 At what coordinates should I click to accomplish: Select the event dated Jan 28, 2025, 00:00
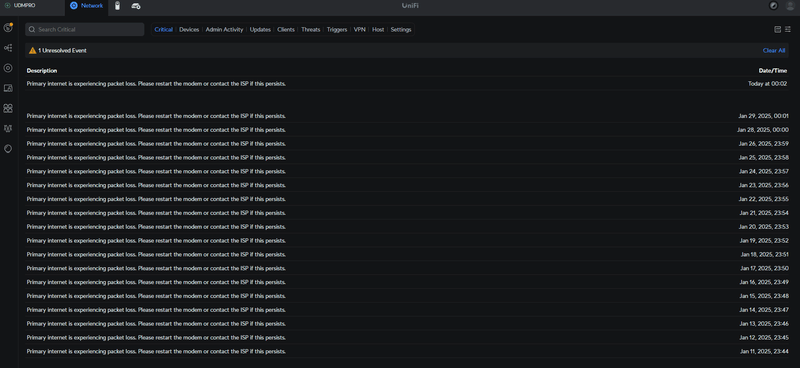point(407,130)
